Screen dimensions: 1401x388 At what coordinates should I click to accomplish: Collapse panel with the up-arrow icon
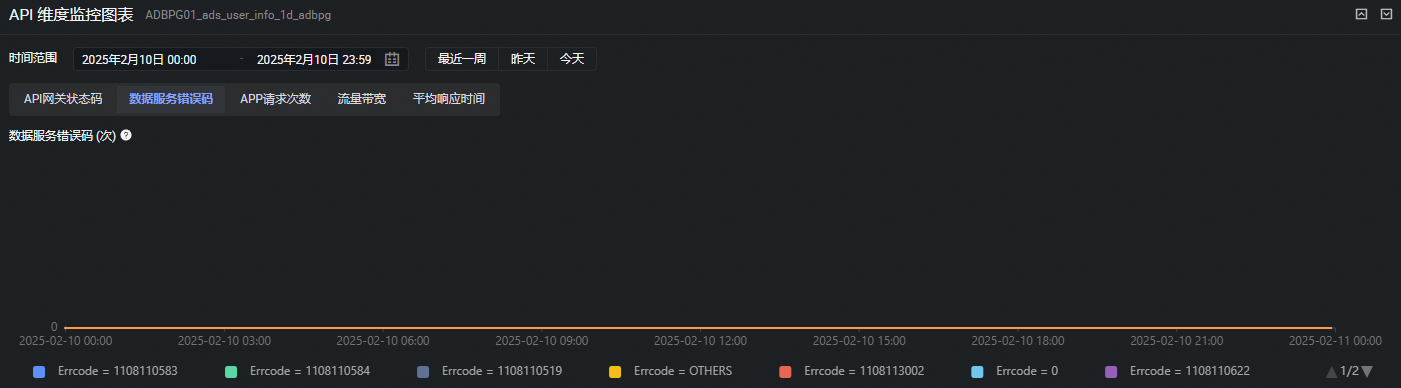(x=1361, y=14)
